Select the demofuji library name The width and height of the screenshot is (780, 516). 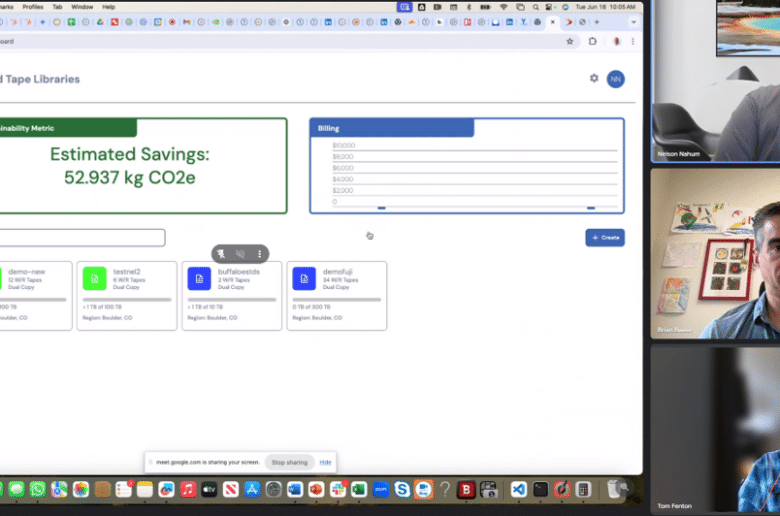338,272
